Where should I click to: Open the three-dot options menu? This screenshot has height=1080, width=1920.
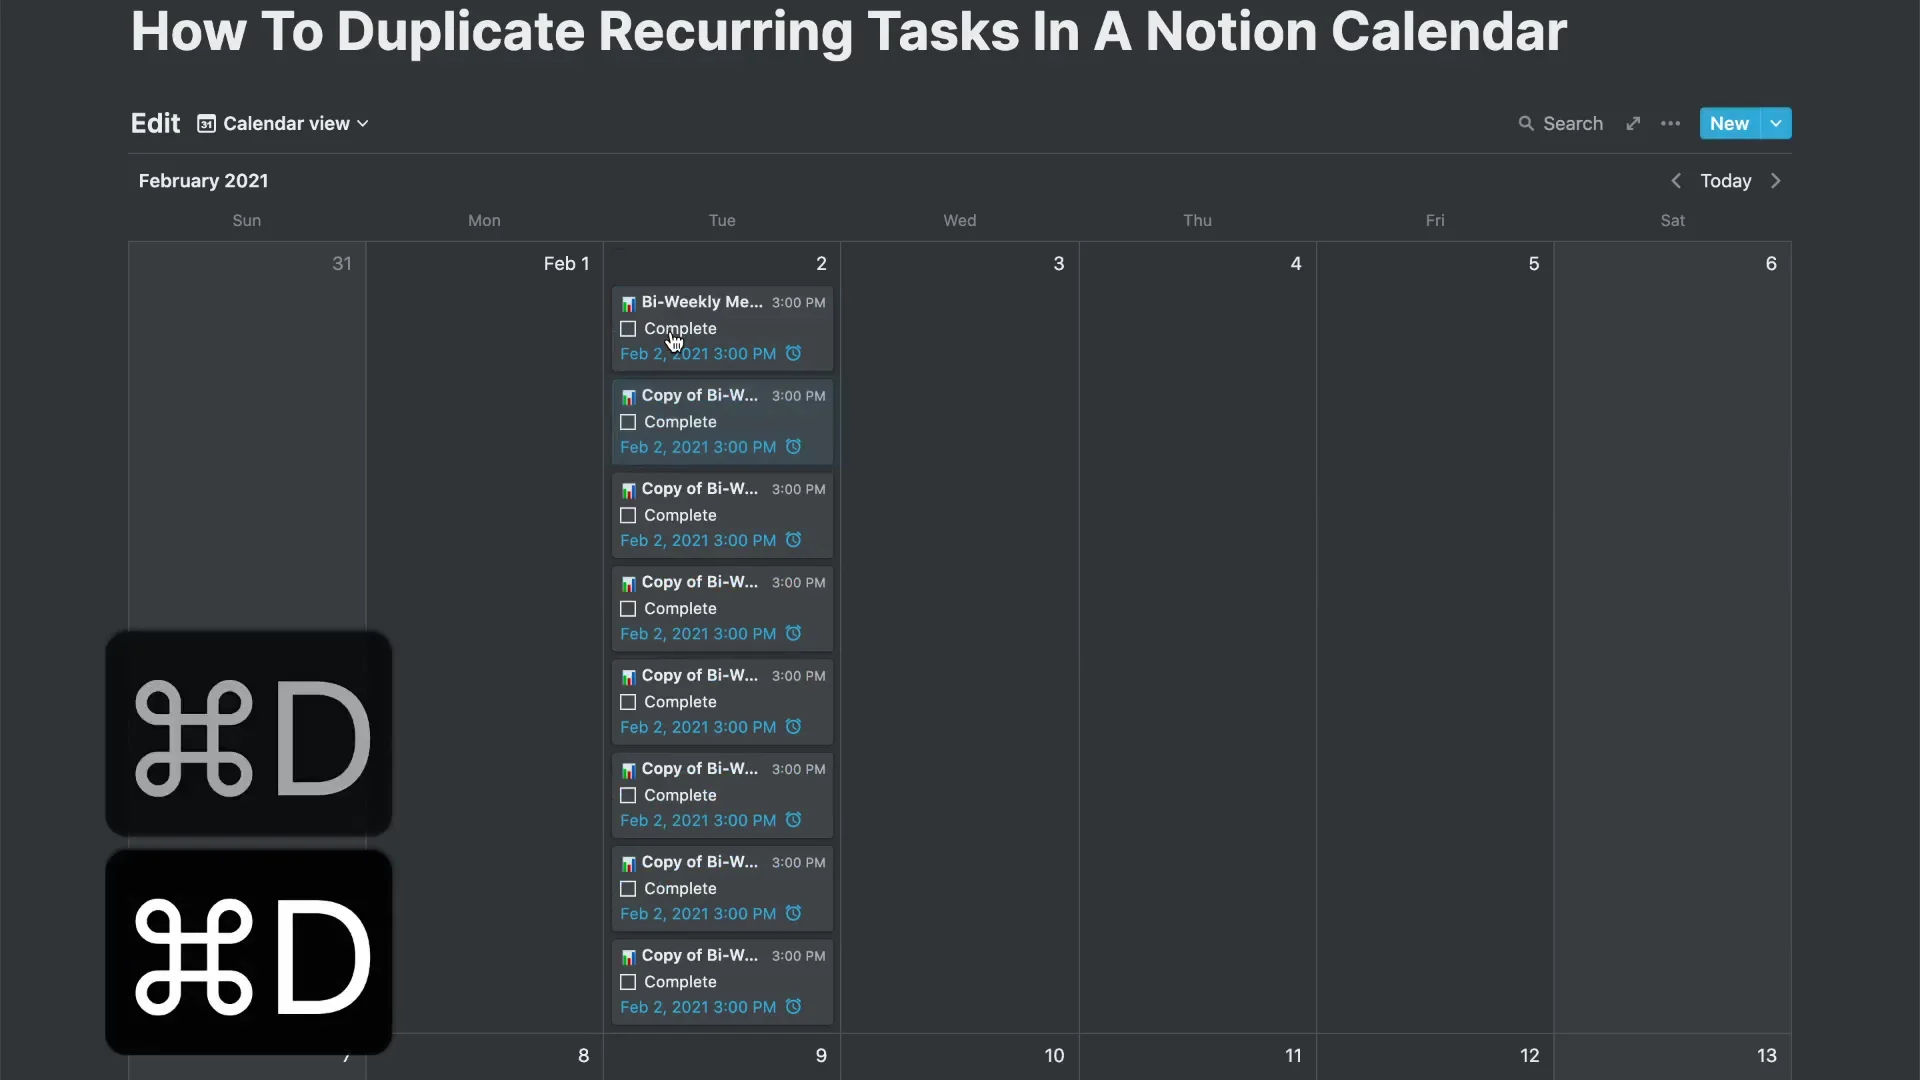click(x=1670, y=124)
